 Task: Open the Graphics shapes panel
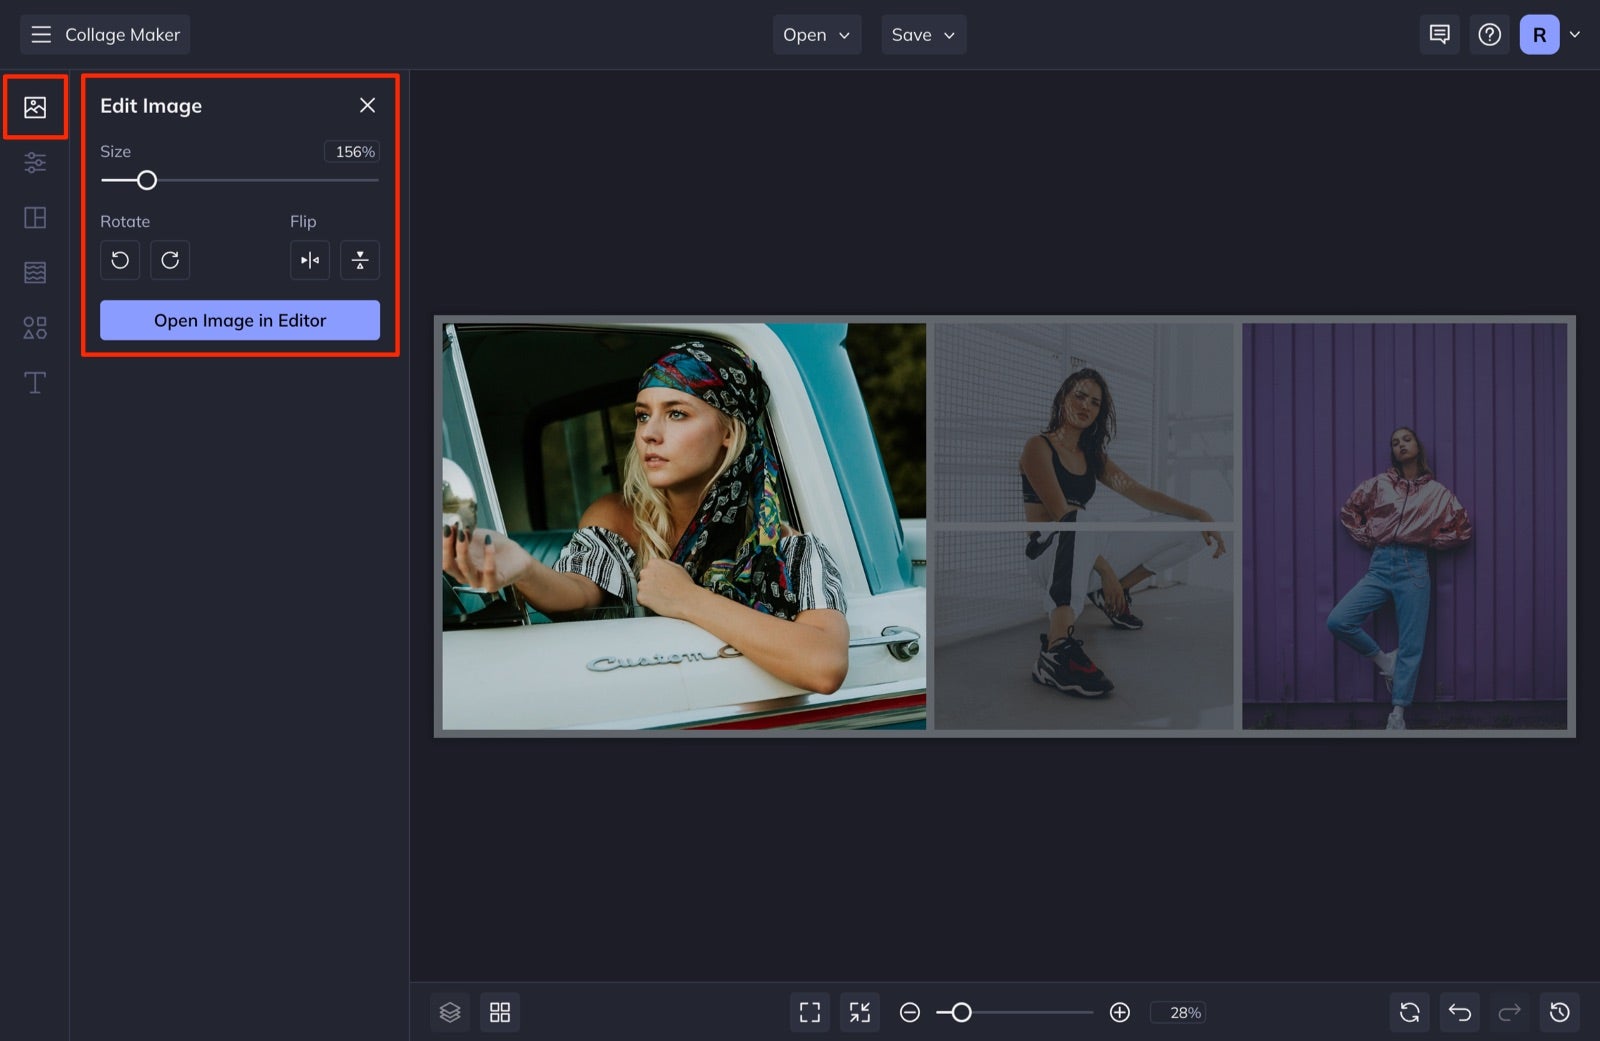35,328
